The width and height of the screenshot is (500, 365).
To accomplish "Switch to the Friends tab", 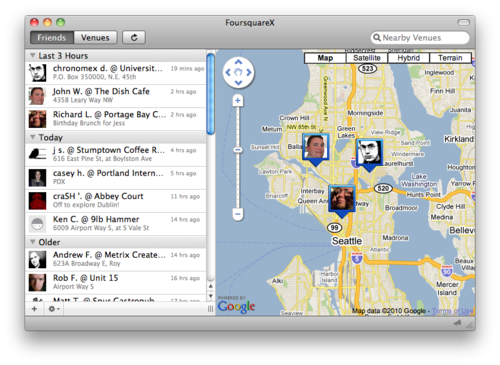I will pyautogui.click(x=52, y=37).
